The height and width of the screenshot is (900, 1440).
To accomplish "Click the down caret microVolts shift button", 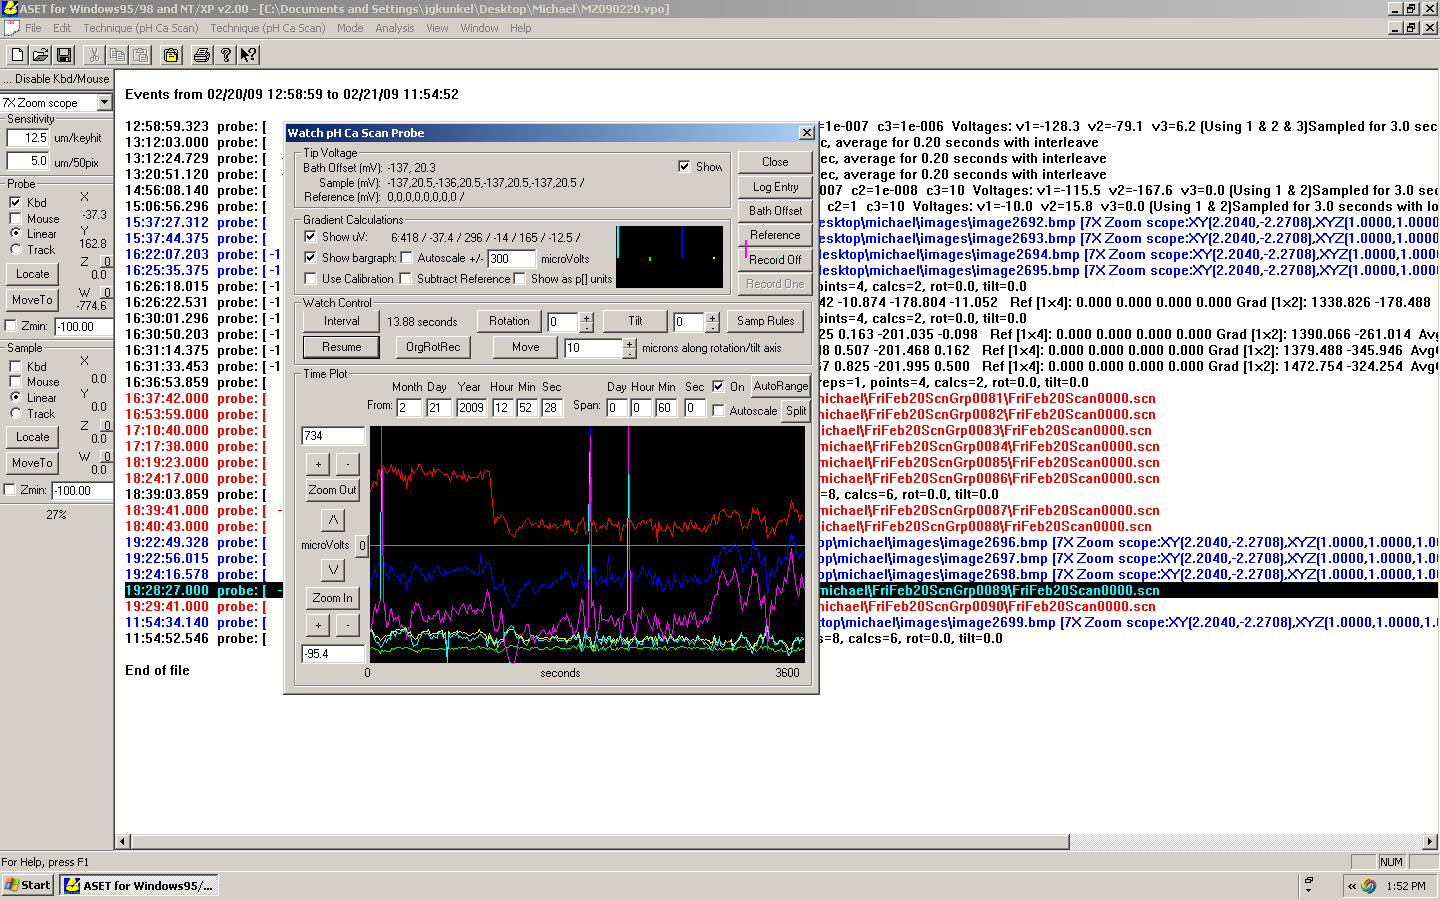I will (x=333, y=570).
